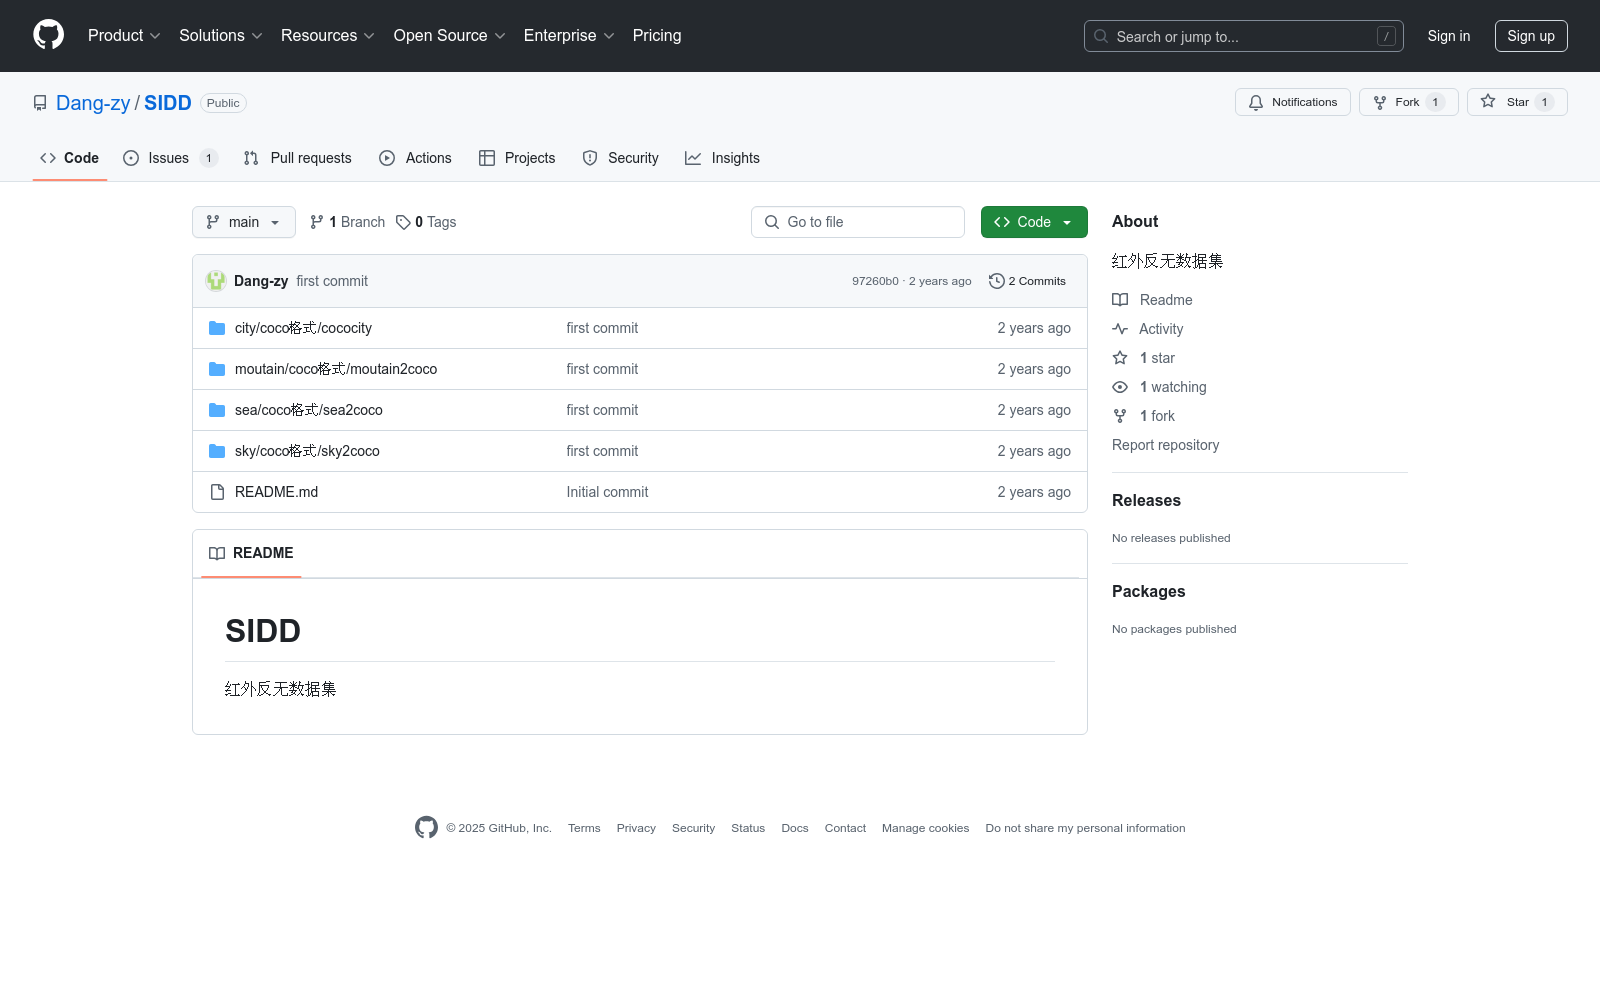Open the Projects tab
1600x1000 pixels.
pyautogui.click(x=517, y=158)
